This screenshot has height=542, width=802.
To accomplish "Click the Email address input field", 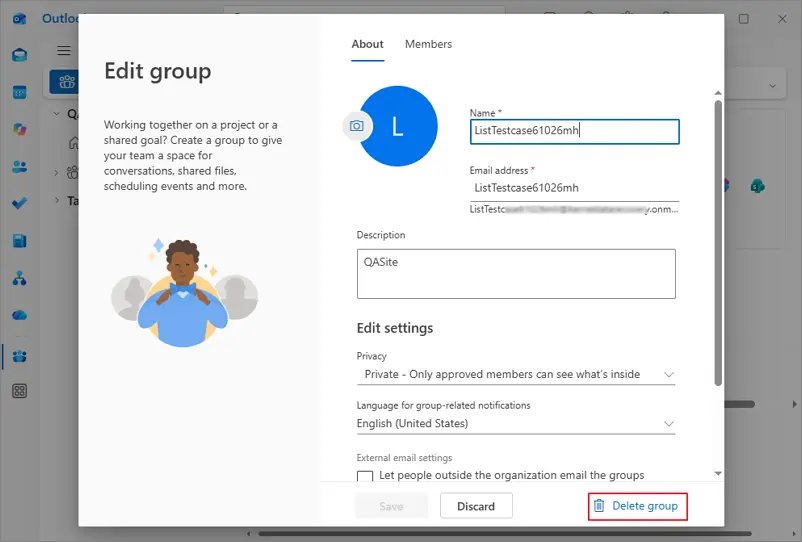I will point(574,188).
